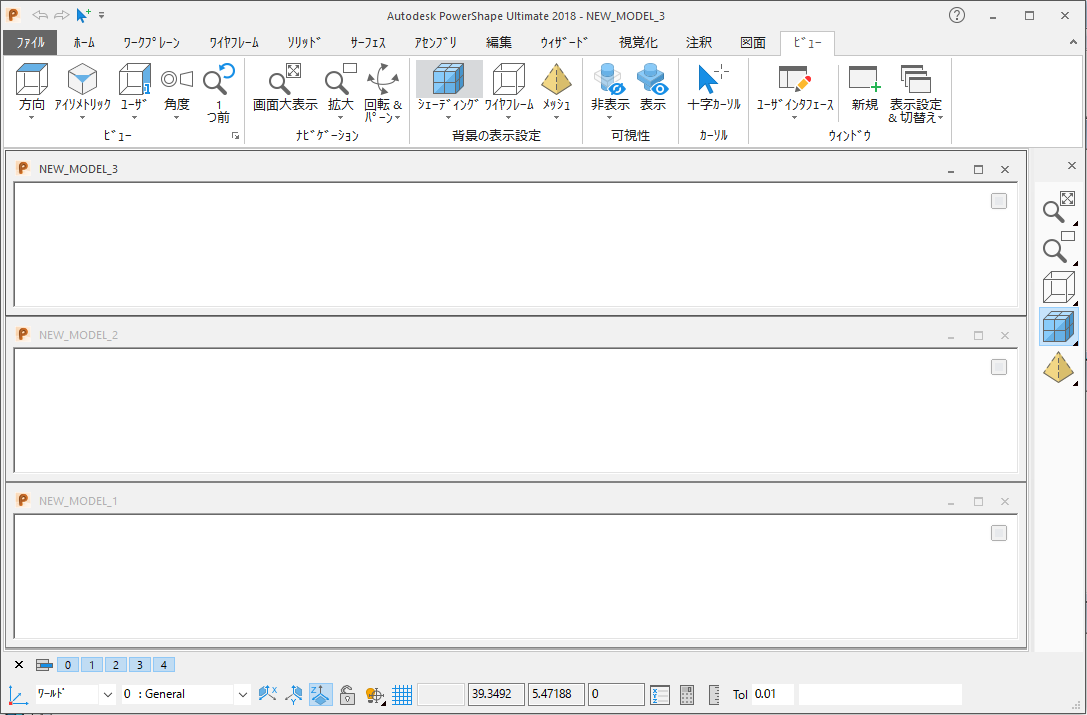
Task: Tick the checkbox in NEW_MODEL_3 view
Action: tap(999, 201)
